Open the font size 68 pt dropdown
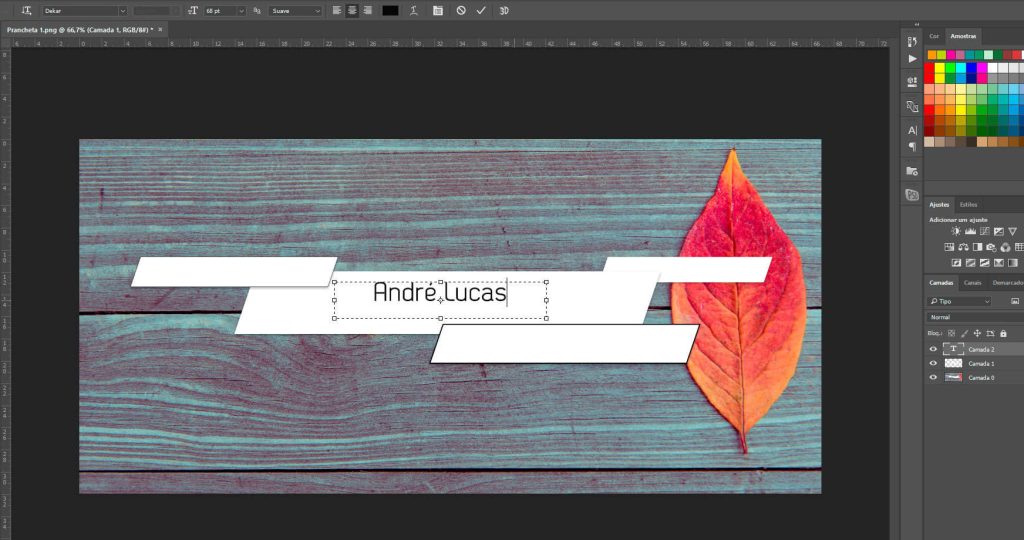Image resolution: width=1024 pixels, height=540 pixels. (x=225, y=10)
